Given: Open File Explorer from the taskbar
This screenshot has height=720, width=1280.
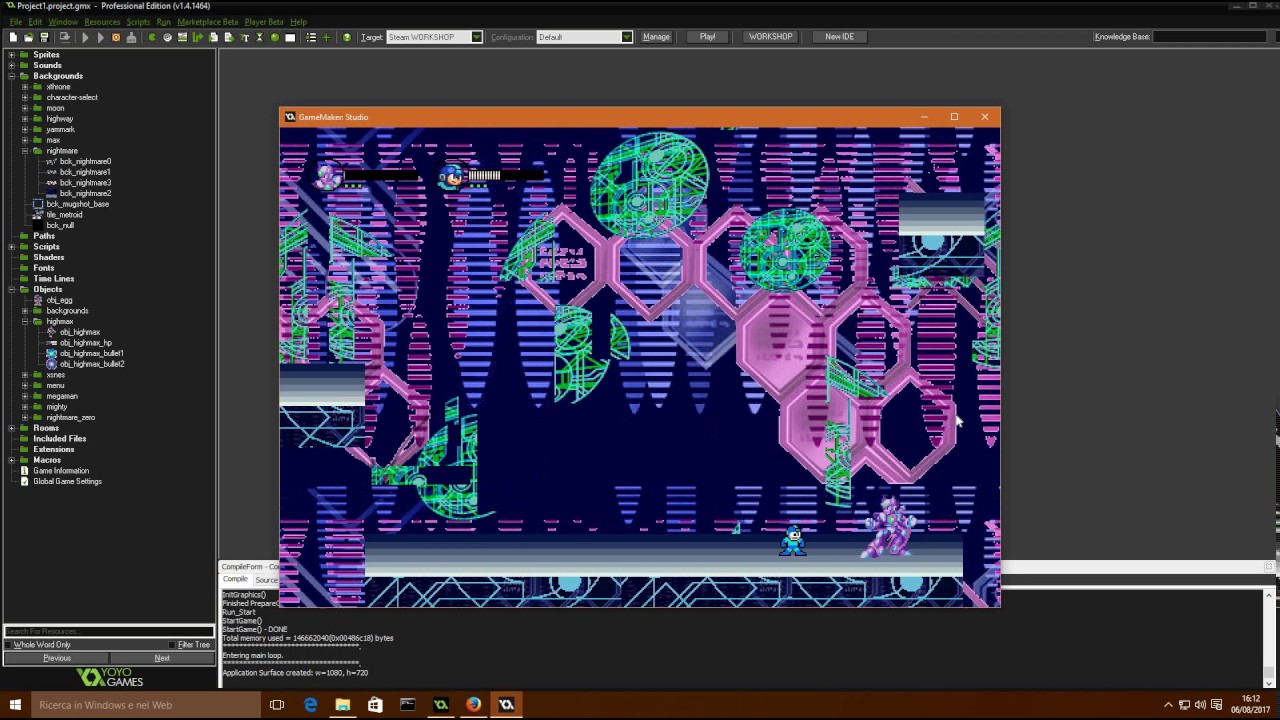Looking at the screenshot, I should tap(343, 705).
